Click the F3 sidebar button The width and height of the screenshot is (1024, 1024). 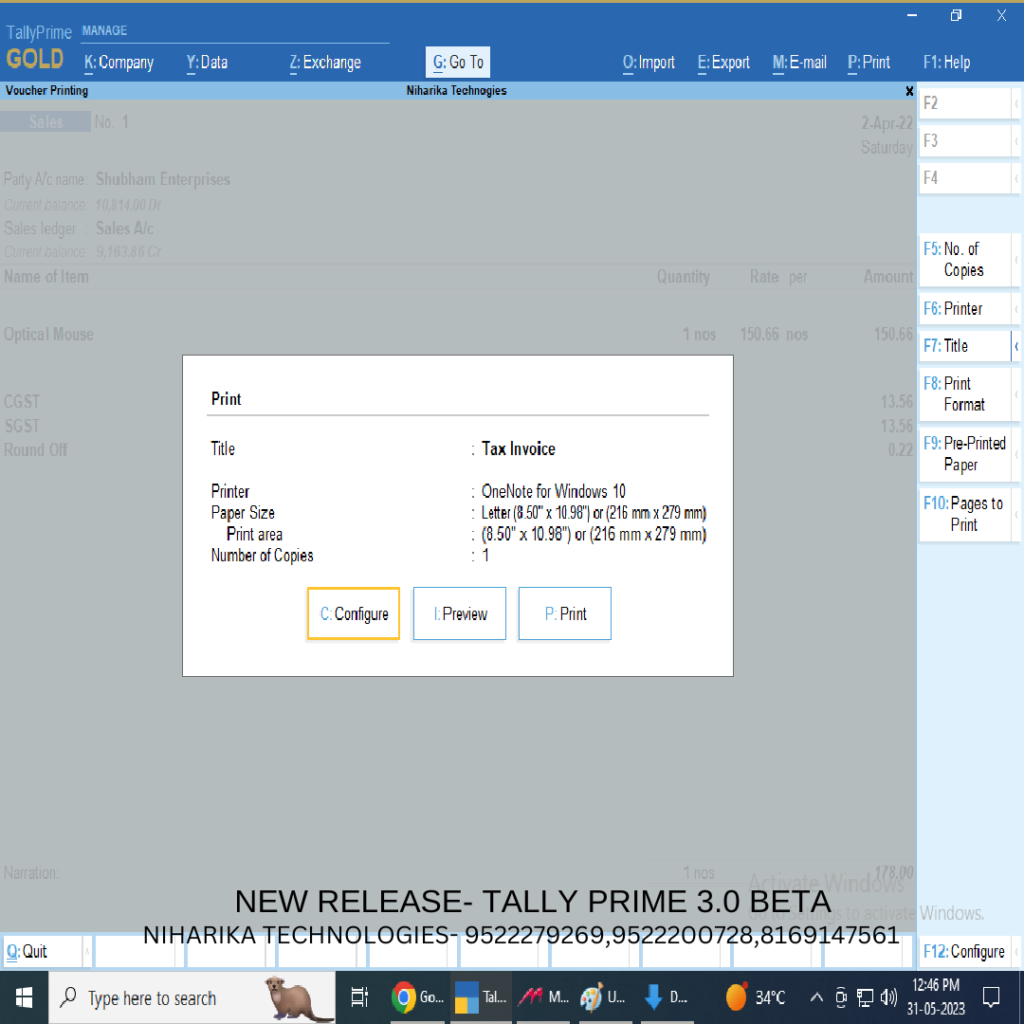pyautogui.click(x=966, y=140)
